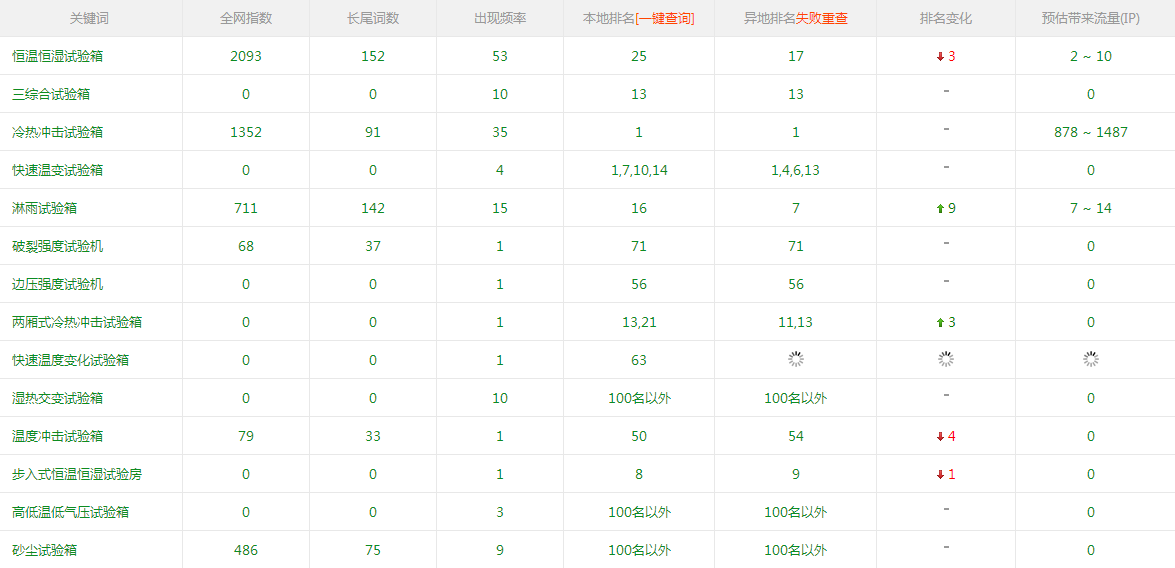Click the 失败重查 link in header

click(x=822, y=19)
